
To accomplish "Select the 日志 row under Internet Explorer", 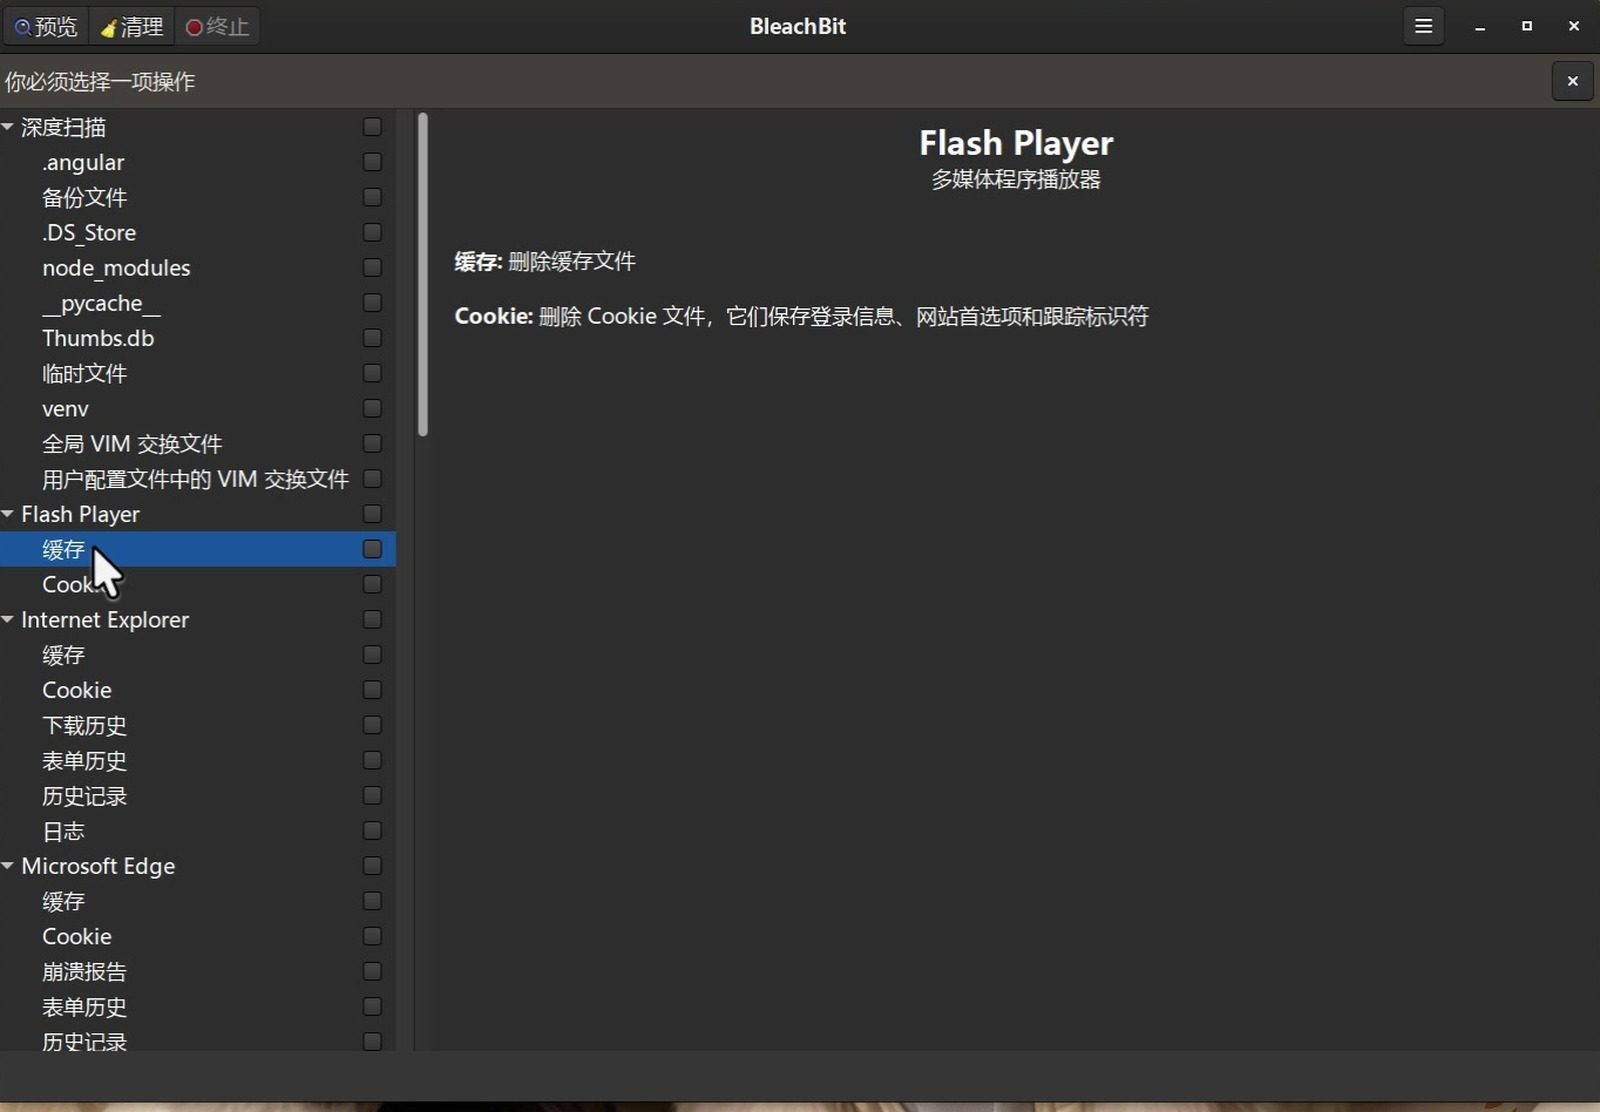I will coord(198,831).
